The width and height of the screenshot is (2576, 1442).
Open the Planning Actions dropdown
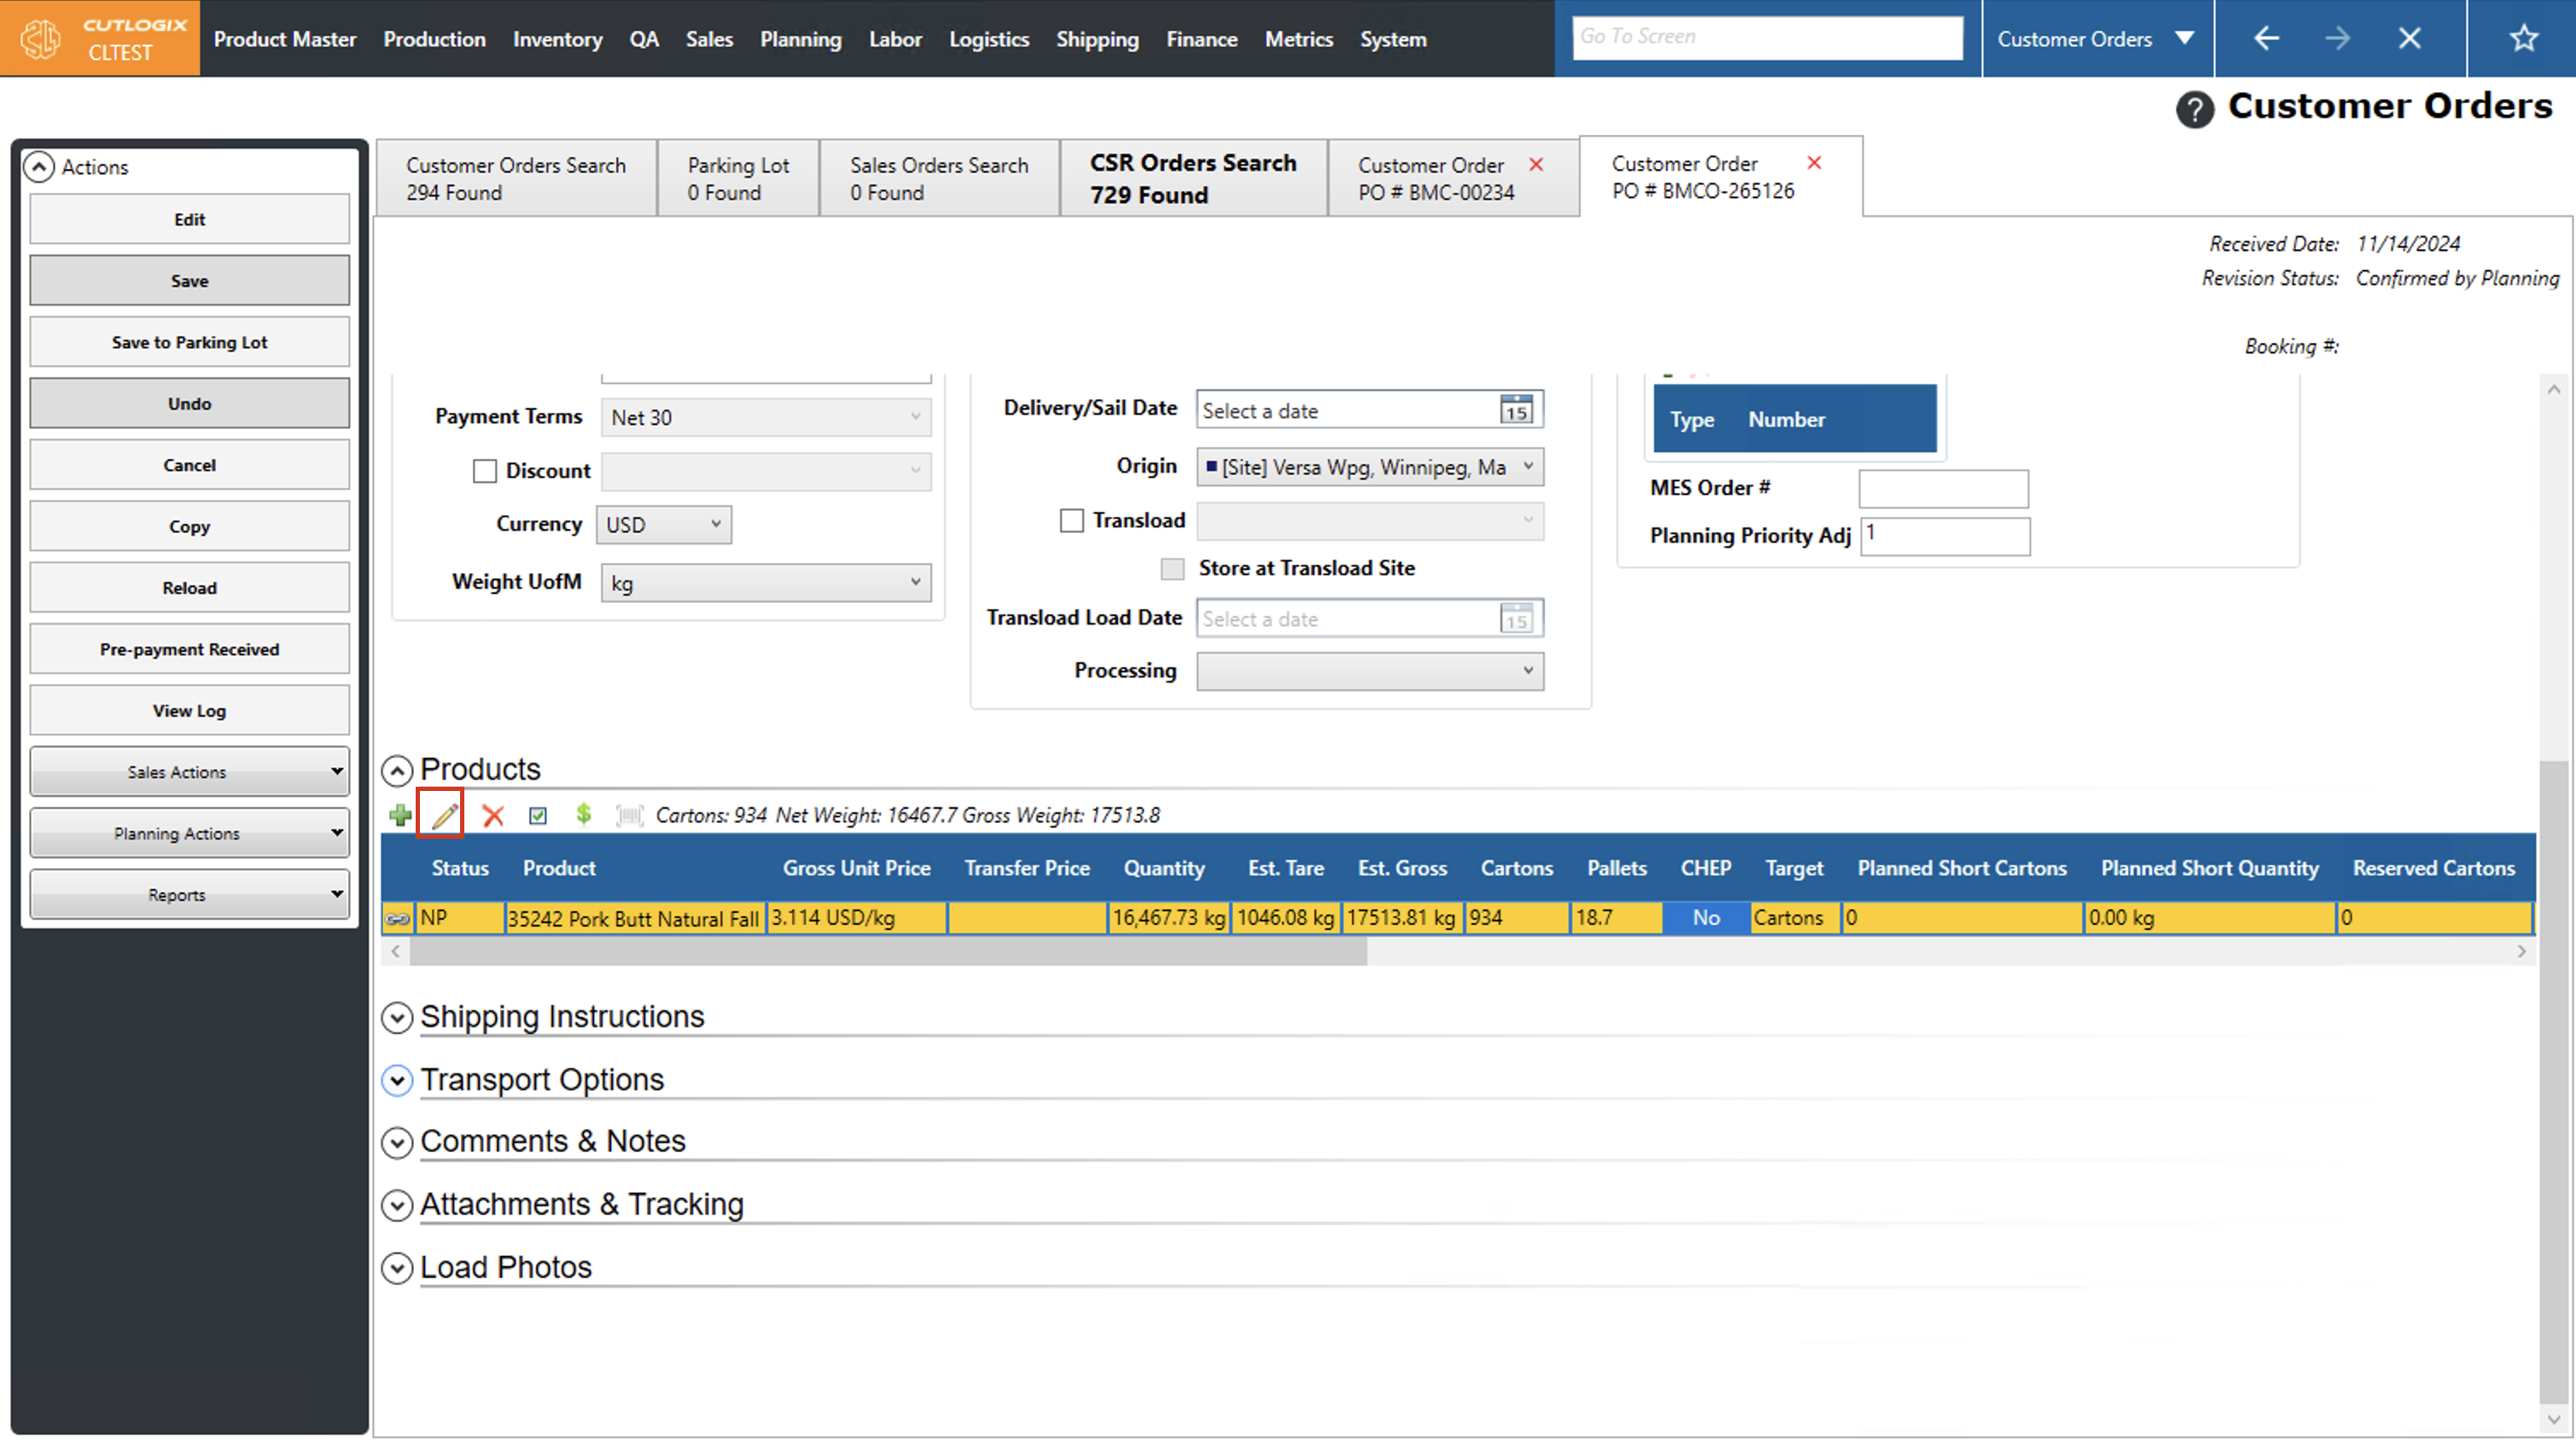(189, 833)
